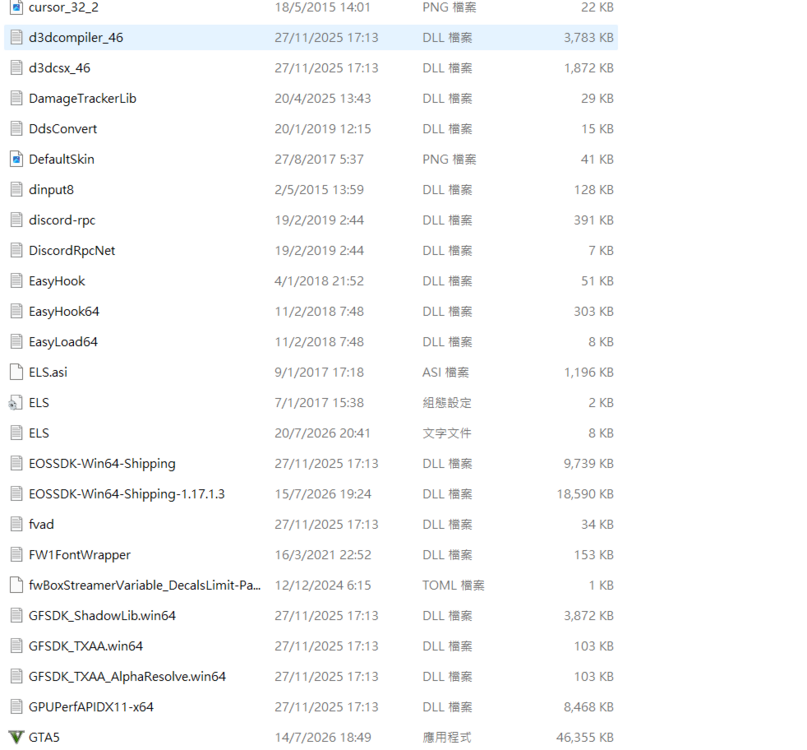This screenshot has width=807, height=750.
Task: Select the 3,872 KB size value
Action: (589, 615)
